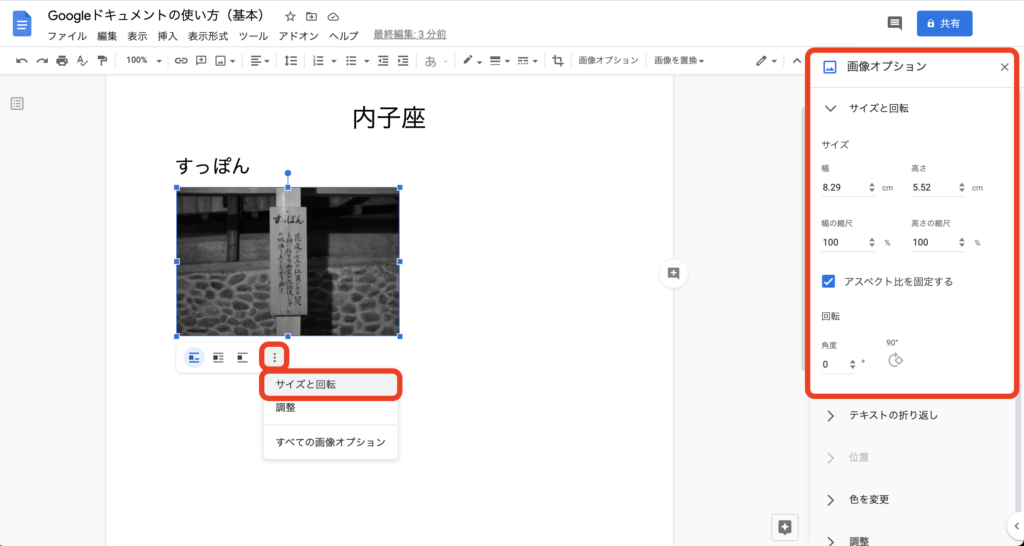Screen dimensions: 1024x546
Task: Click the 幅 width input field
Action: [x=842, y=188]
